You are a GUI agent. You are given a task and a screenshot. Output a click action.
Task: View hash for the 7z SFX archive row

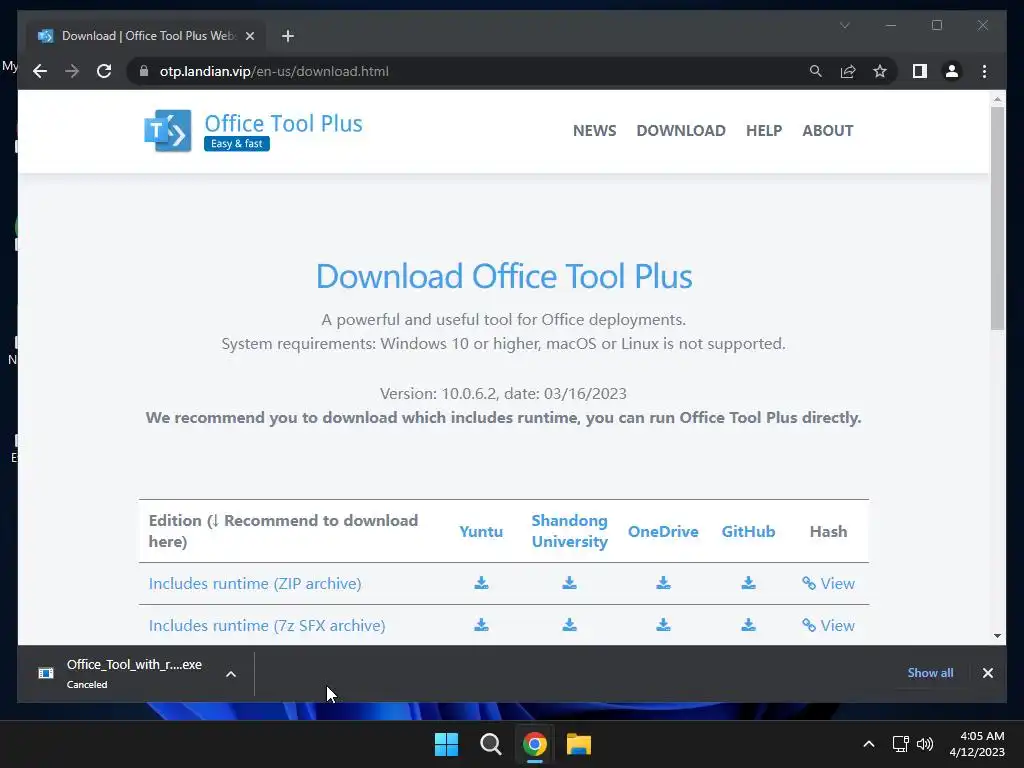(x=828, y=626)
